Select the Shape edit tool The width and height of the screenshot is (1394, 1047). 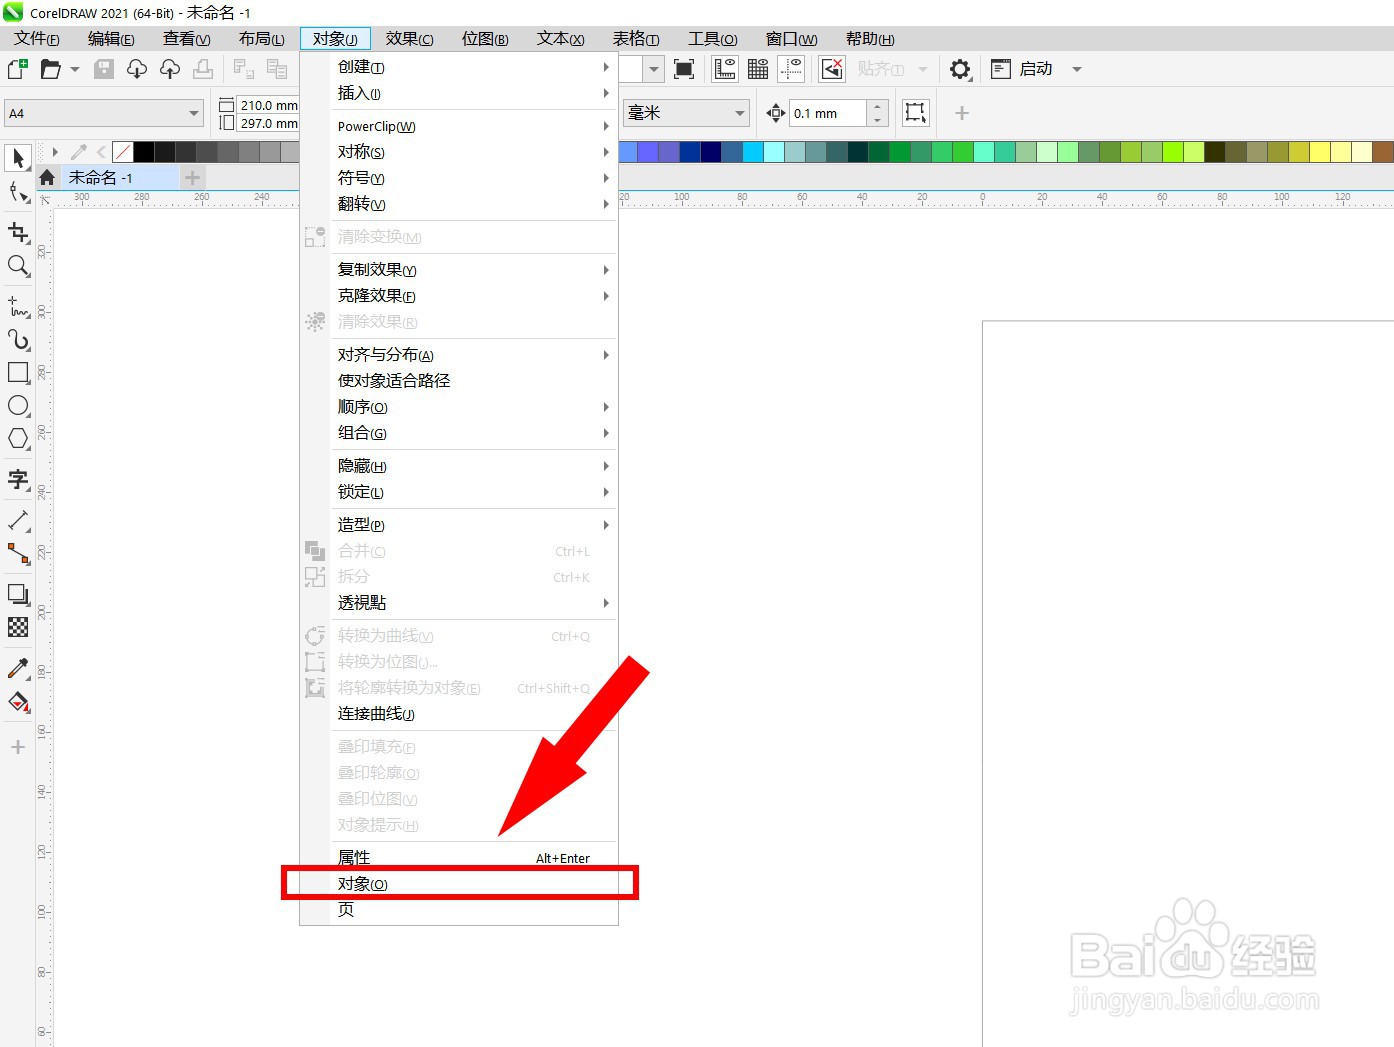tap(18, 192)
